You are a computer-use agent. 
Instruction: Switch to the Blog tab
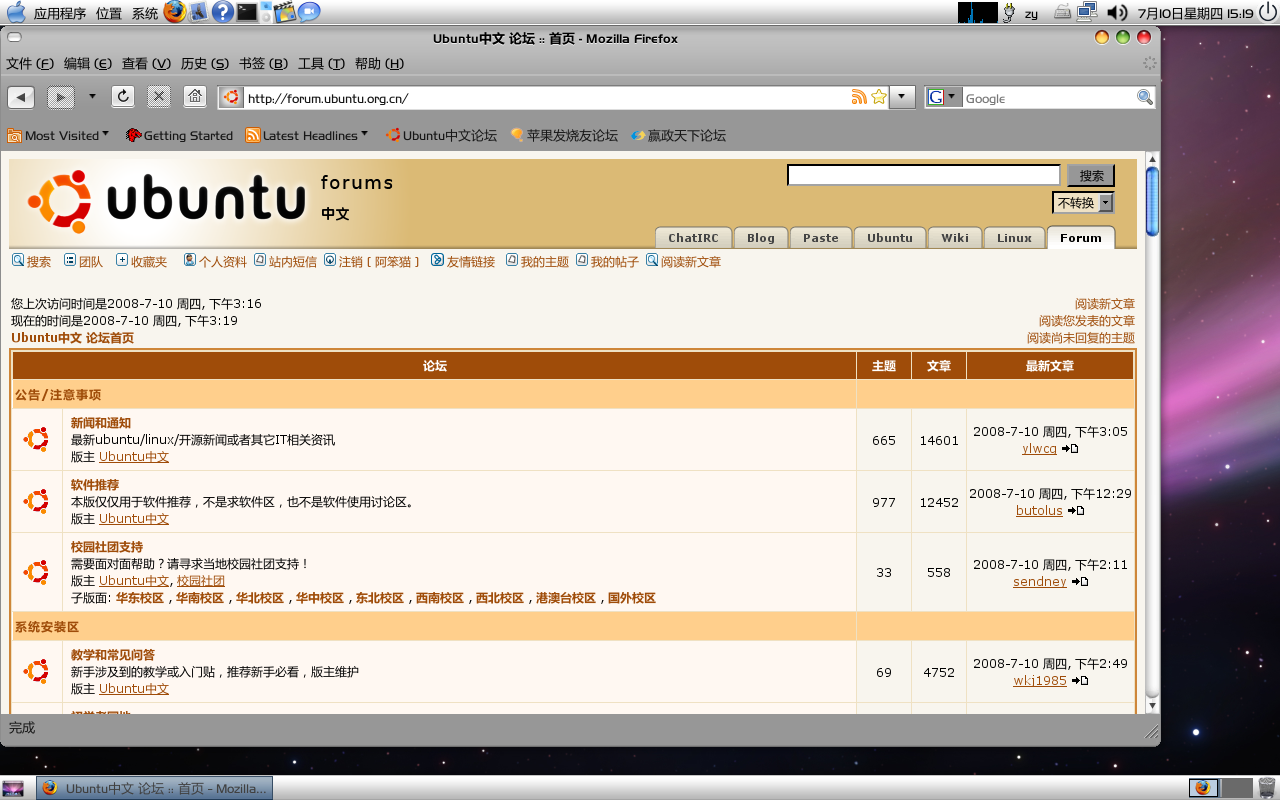tap(761, 238)
